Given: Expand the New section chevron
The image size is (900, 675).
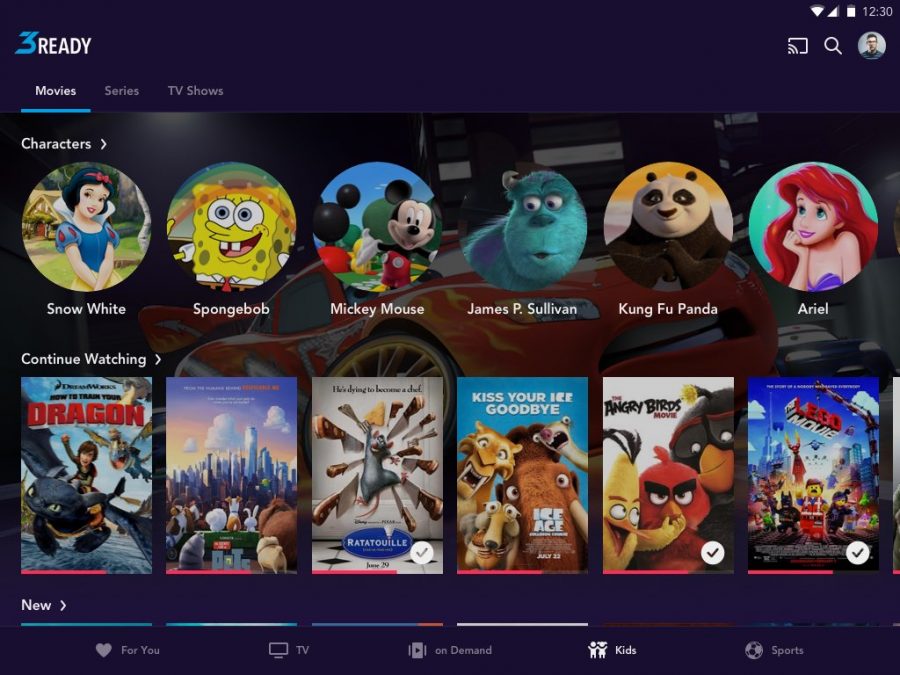Looking at the screenshot, I should pyautogui.click(x=63, y=606).
